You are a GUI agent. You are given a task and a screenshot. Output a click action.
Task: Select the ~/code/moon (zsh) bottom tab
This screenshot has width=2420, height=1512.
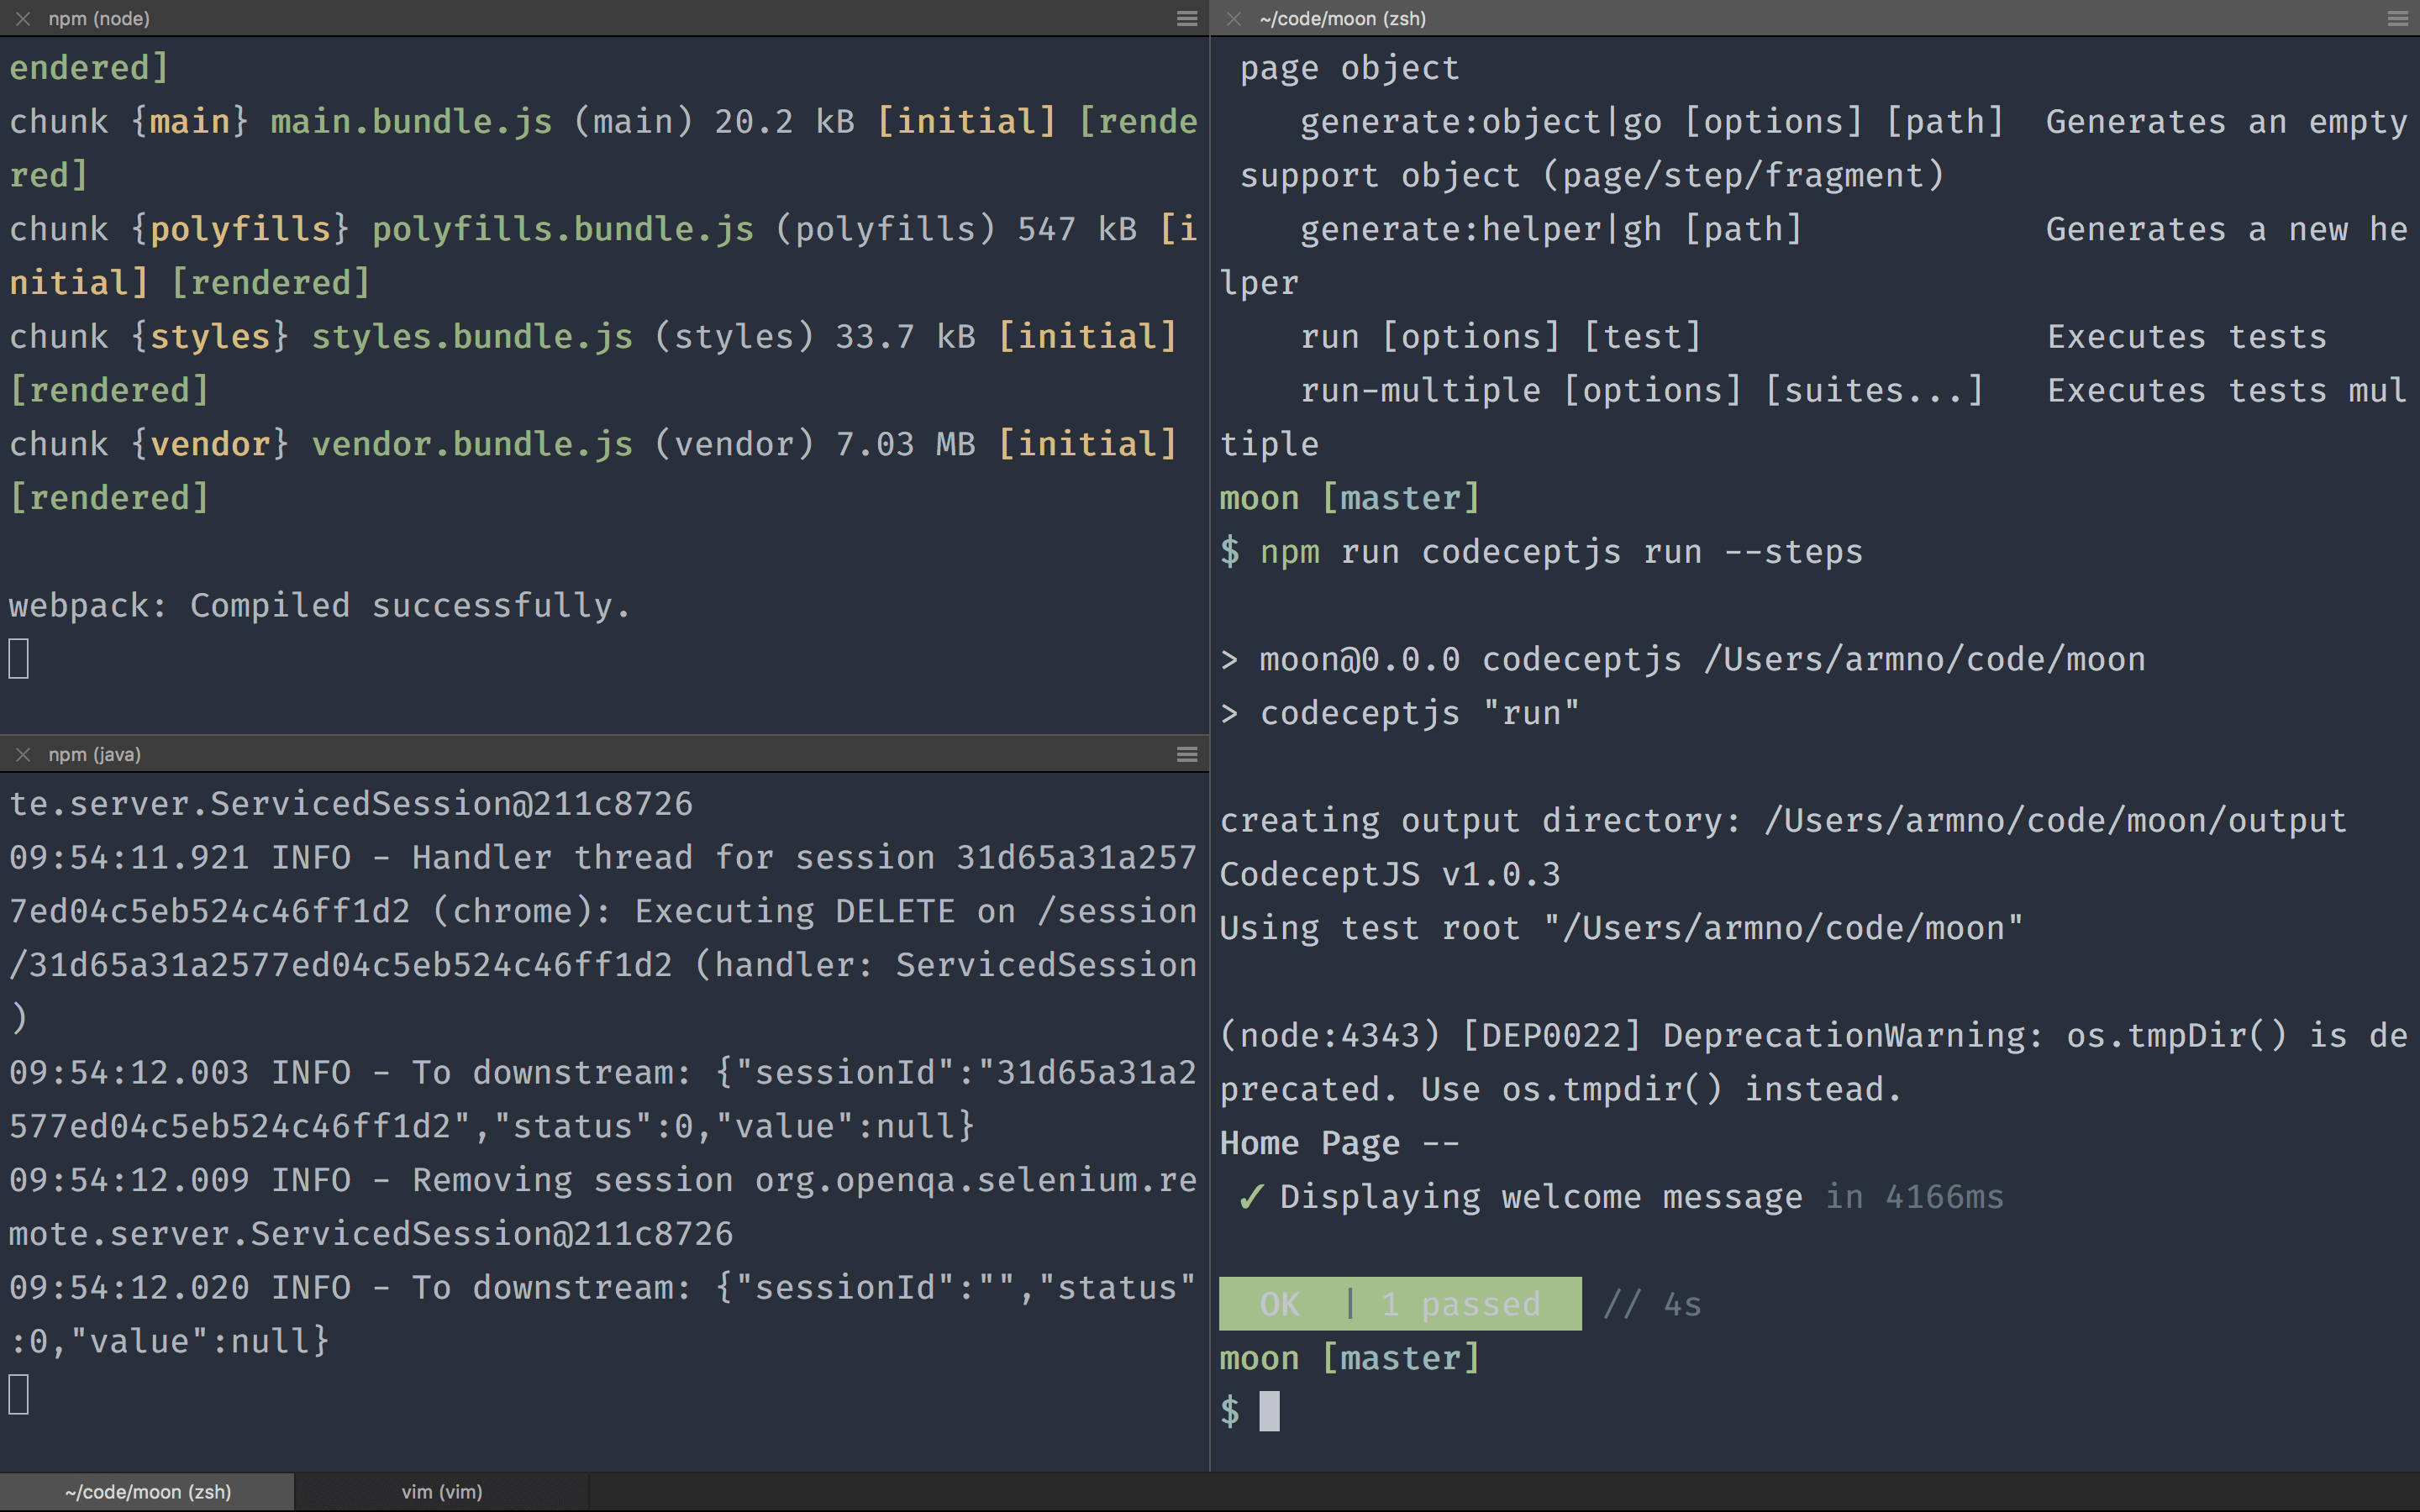tap(147, 1491)
